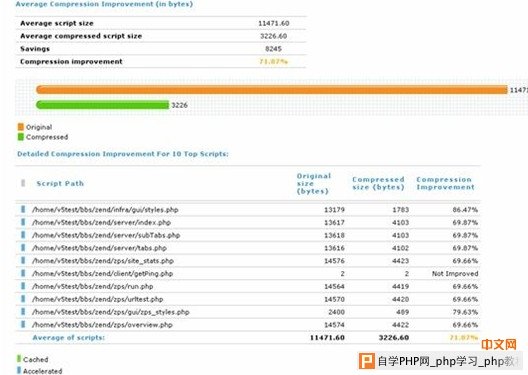Click the green Compressed size bar
This screenshot has height=375, width=528.
click(x=102, y=105)
